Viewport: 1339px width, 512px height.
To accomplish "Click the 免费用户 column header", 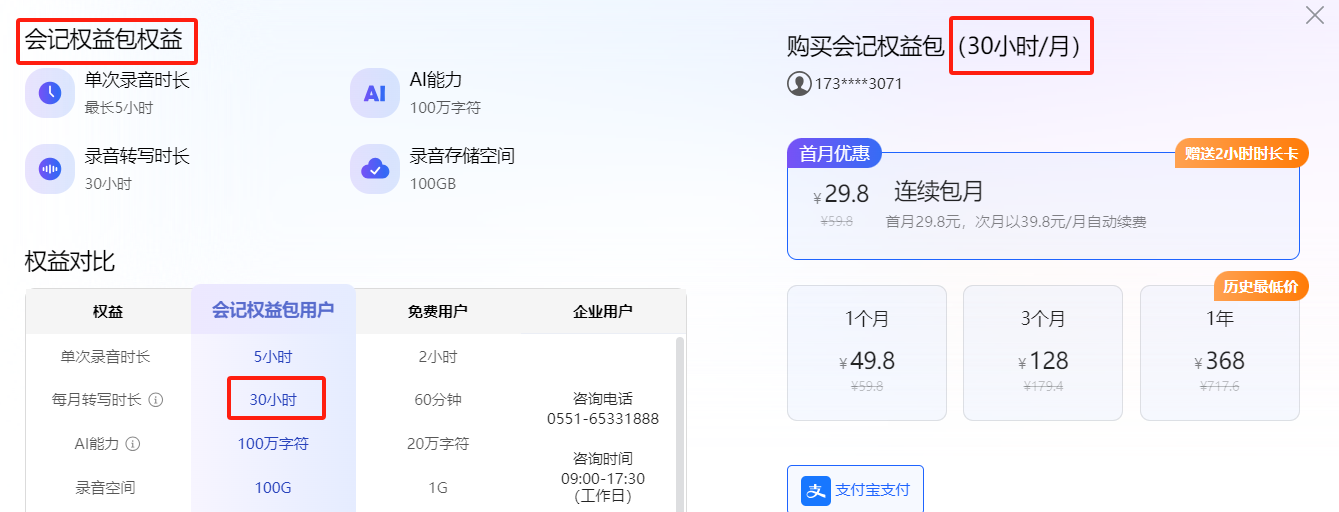I will coord(438,312).
